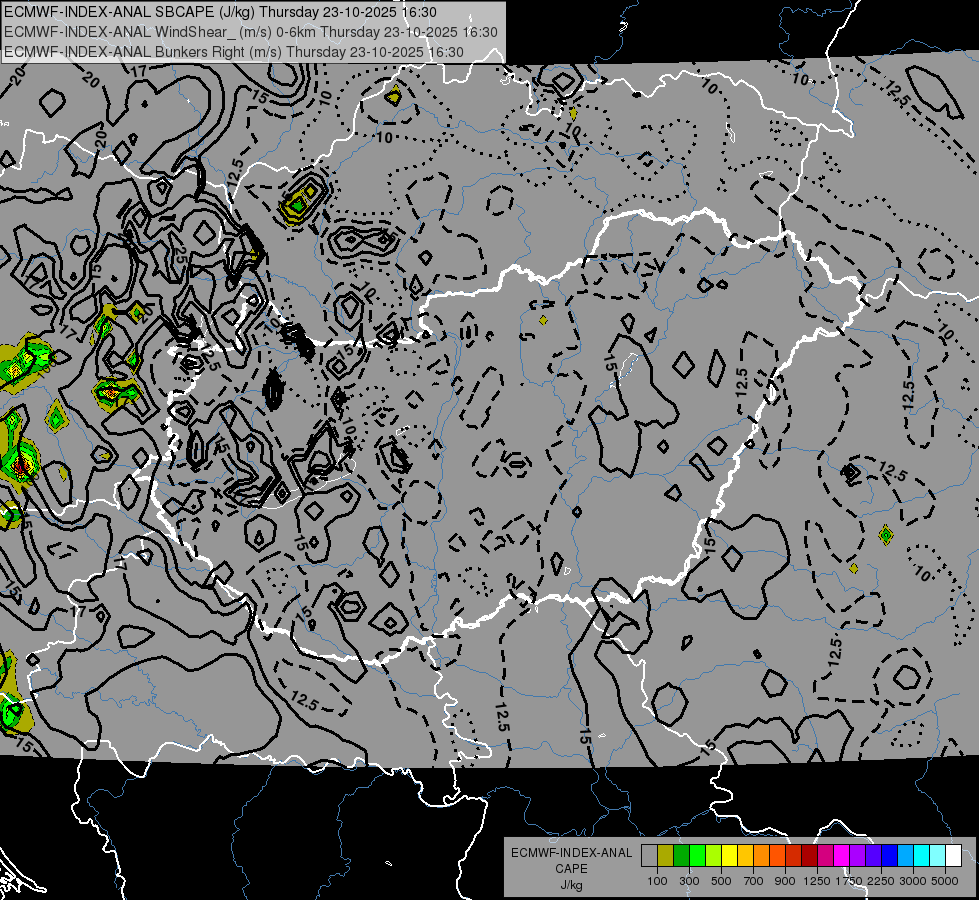Click the legend value 100
This screenshot has height=900, width=979.
pyautogui.click(x=657, y=881)
